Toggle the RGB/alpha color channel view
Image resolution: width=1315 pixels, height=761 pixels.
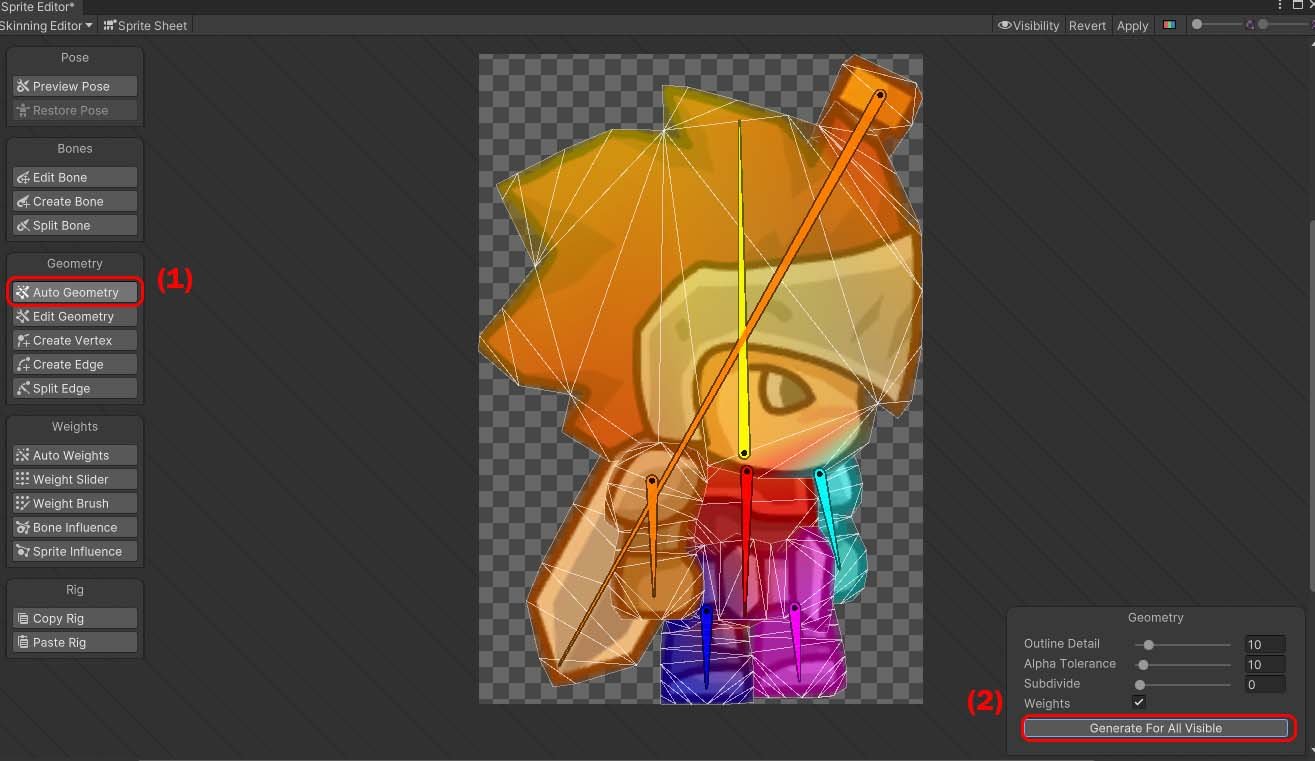[1168, 25]
